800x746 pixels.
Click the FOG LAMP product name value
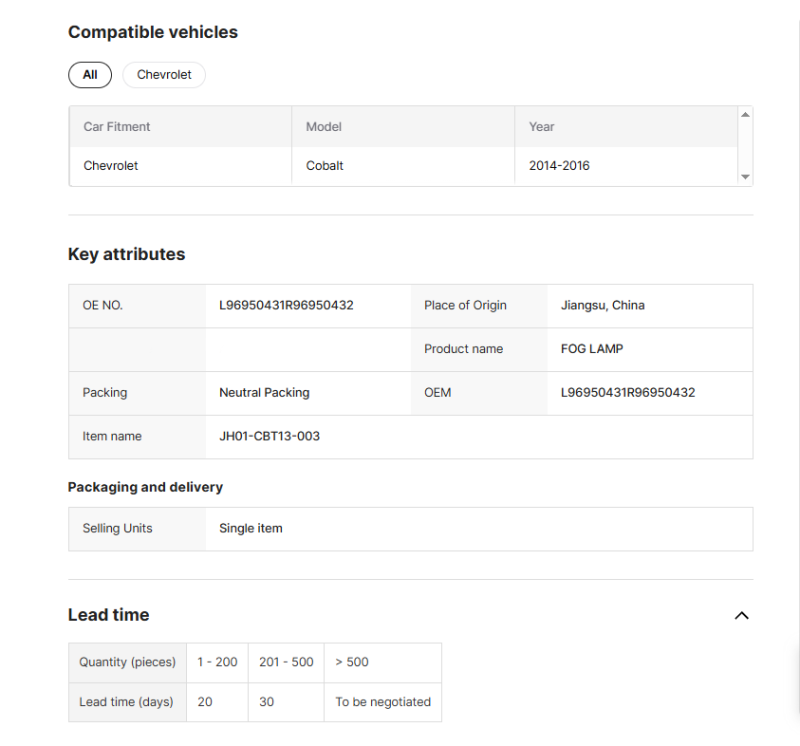pyautogui.click(x=592, y=349)
